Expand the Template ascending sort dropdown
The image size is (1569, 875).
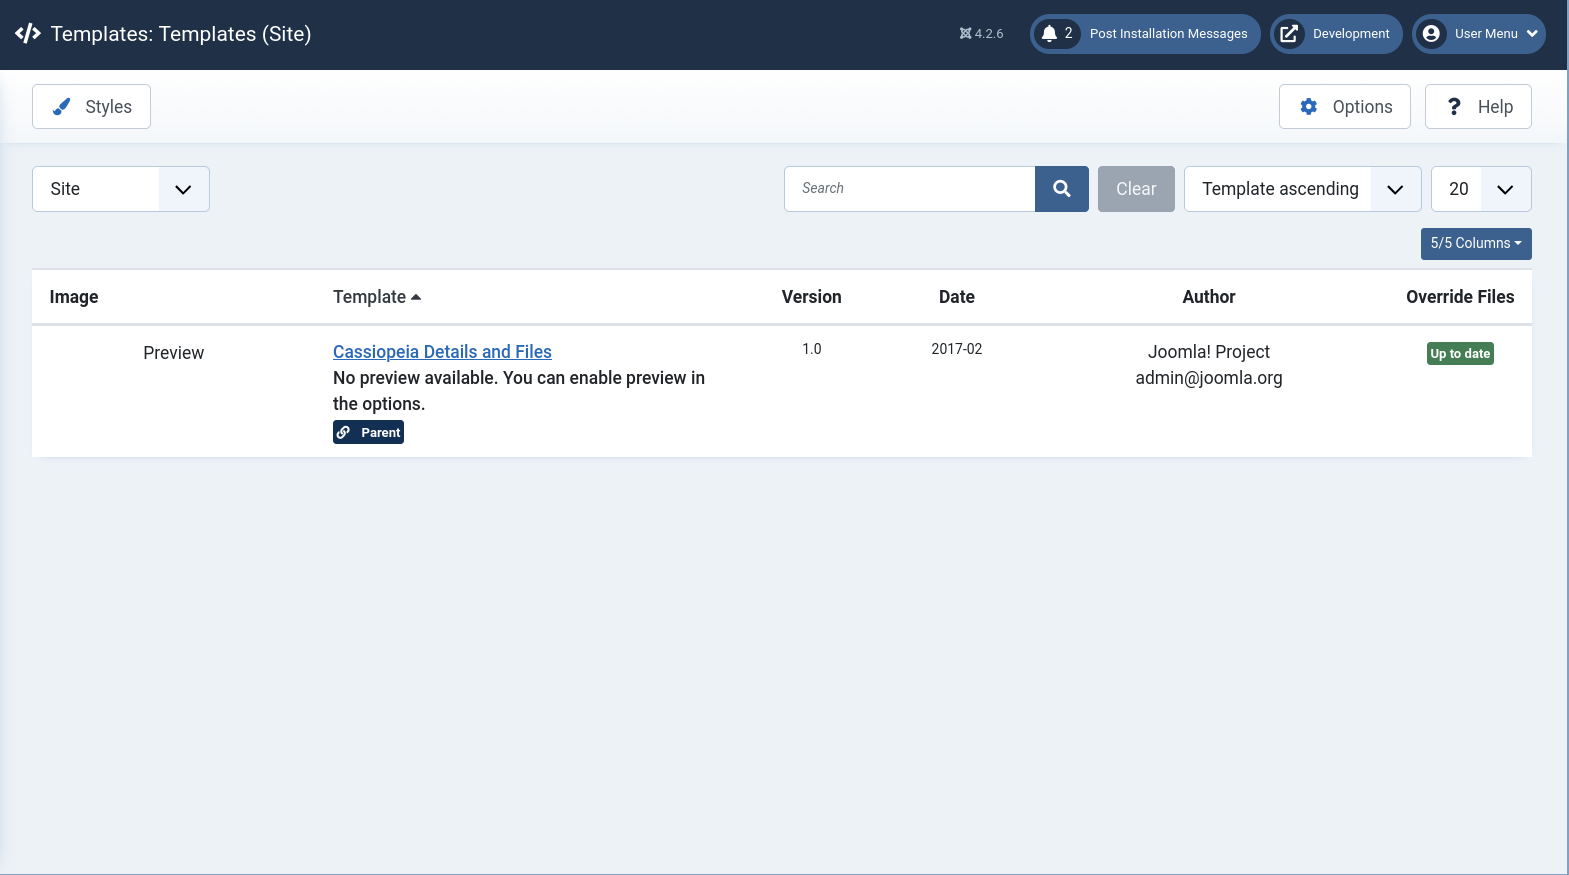(x=1301, y=189)
